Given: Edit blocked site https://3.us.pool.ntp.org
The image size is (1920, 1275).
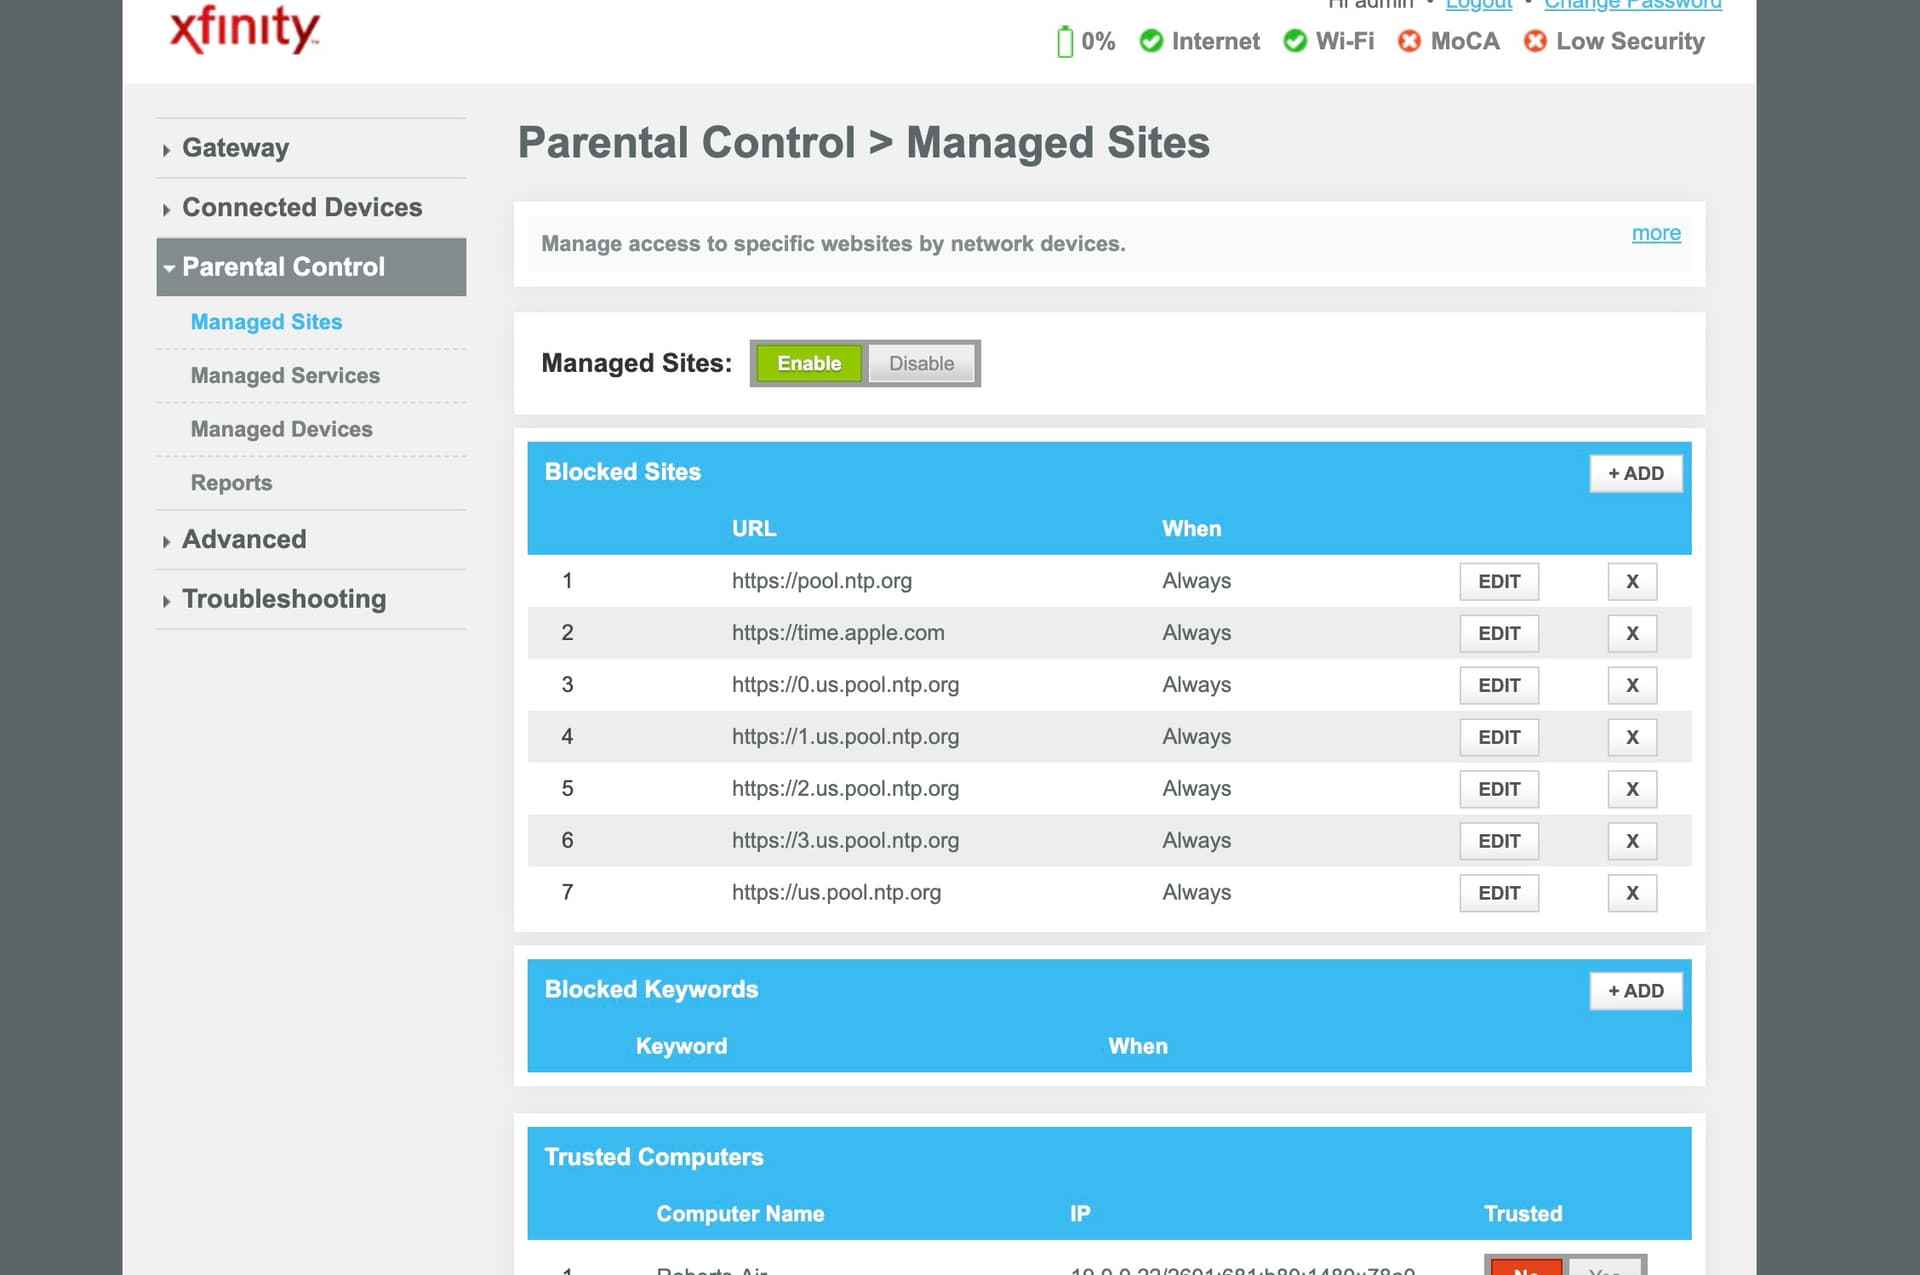Looking at the screenshot, I should 1499,841.
